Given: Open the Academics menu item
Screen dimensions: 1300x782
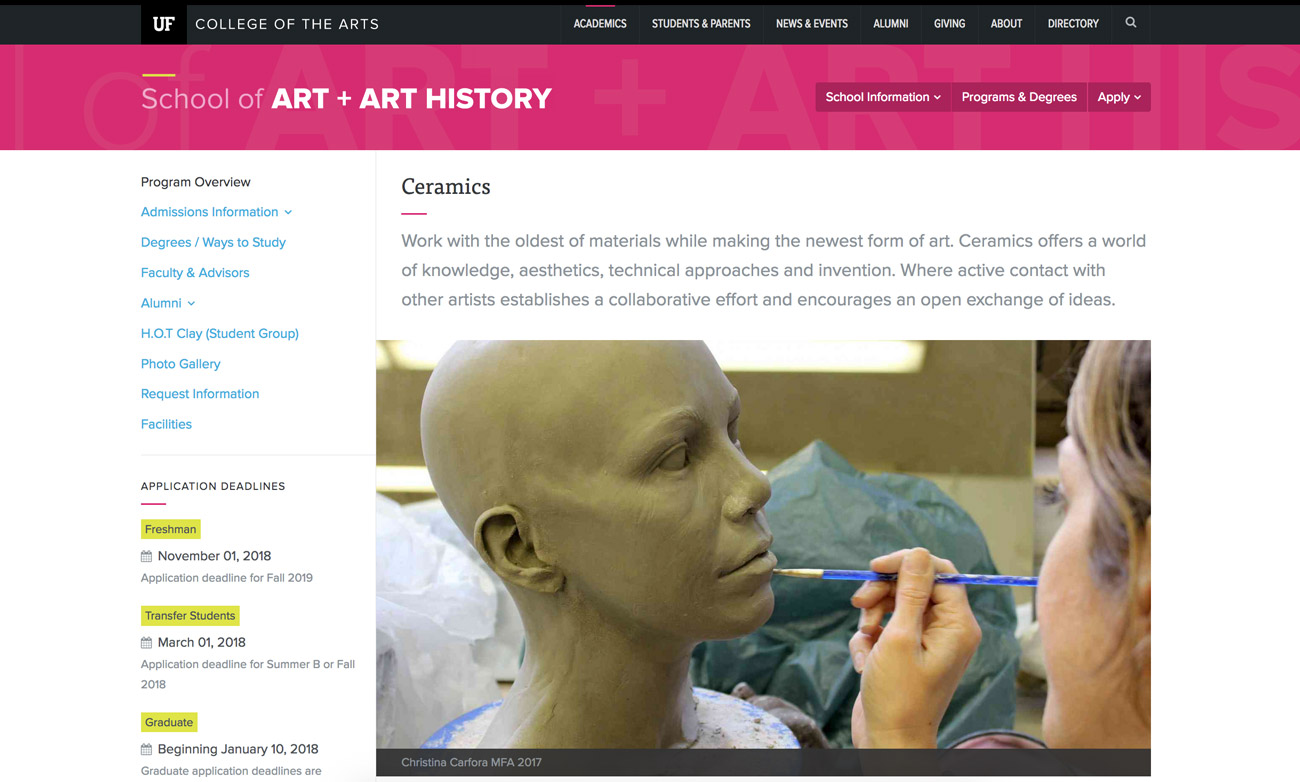Looking at the screenshot, I should point(600,23).
